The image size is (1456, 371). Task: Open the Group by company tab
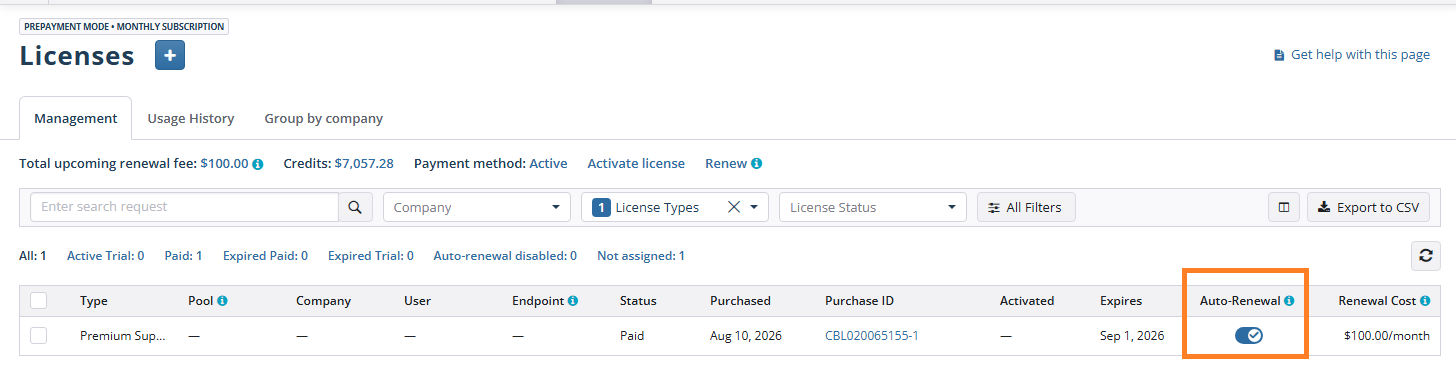pyautogui.click(x=324, y=118)
